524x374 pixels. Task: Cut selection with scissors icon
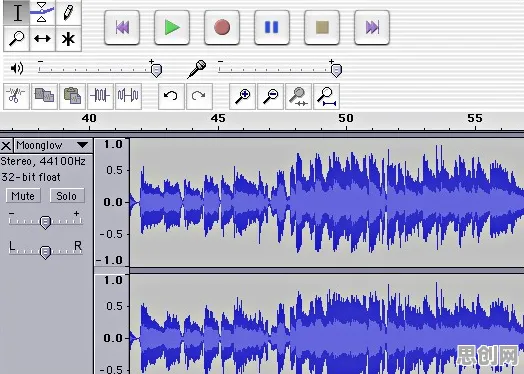coord(16,96)
